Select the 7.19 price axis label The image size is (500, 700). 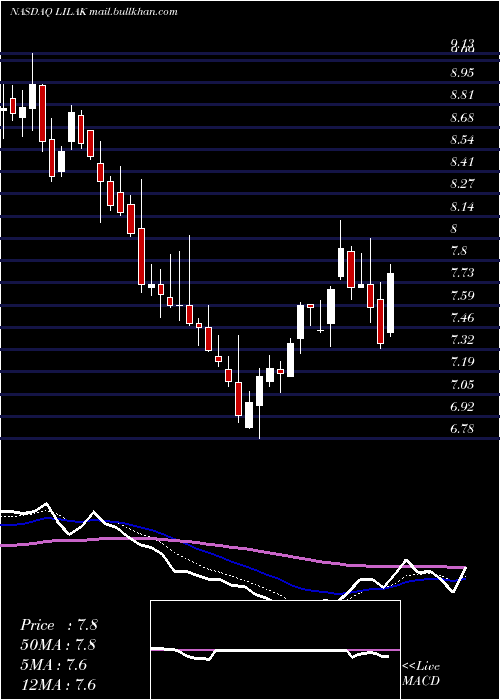coord(462,362)
